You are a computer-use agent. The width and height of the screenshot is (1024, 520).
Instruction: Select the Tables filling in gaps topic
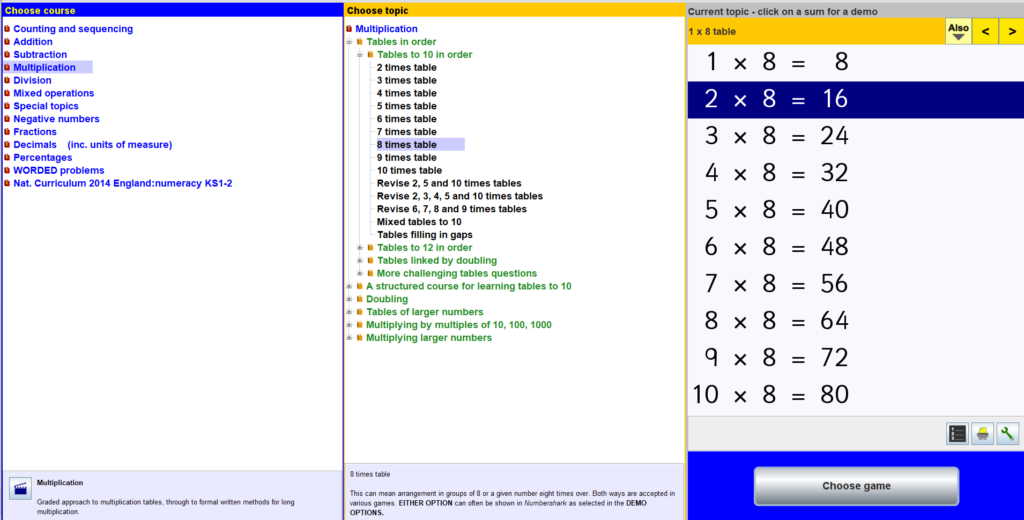424,235
